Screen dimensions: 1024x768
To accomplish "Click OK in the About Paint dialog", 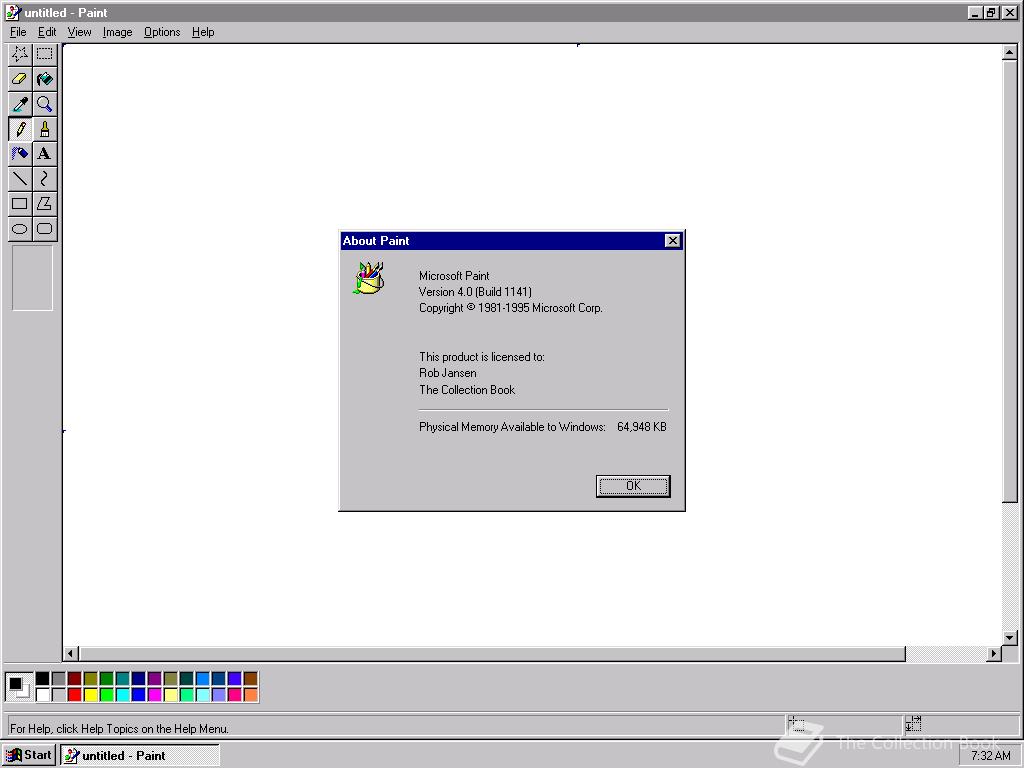I will click(633, 486).
